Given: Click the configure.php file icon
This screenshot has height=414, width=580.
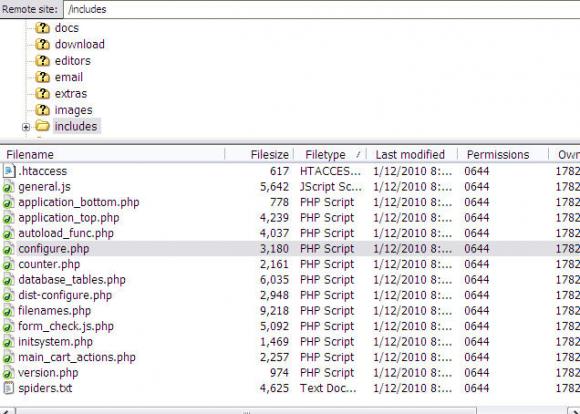Looking at the screenshot, I should [9, 249].
